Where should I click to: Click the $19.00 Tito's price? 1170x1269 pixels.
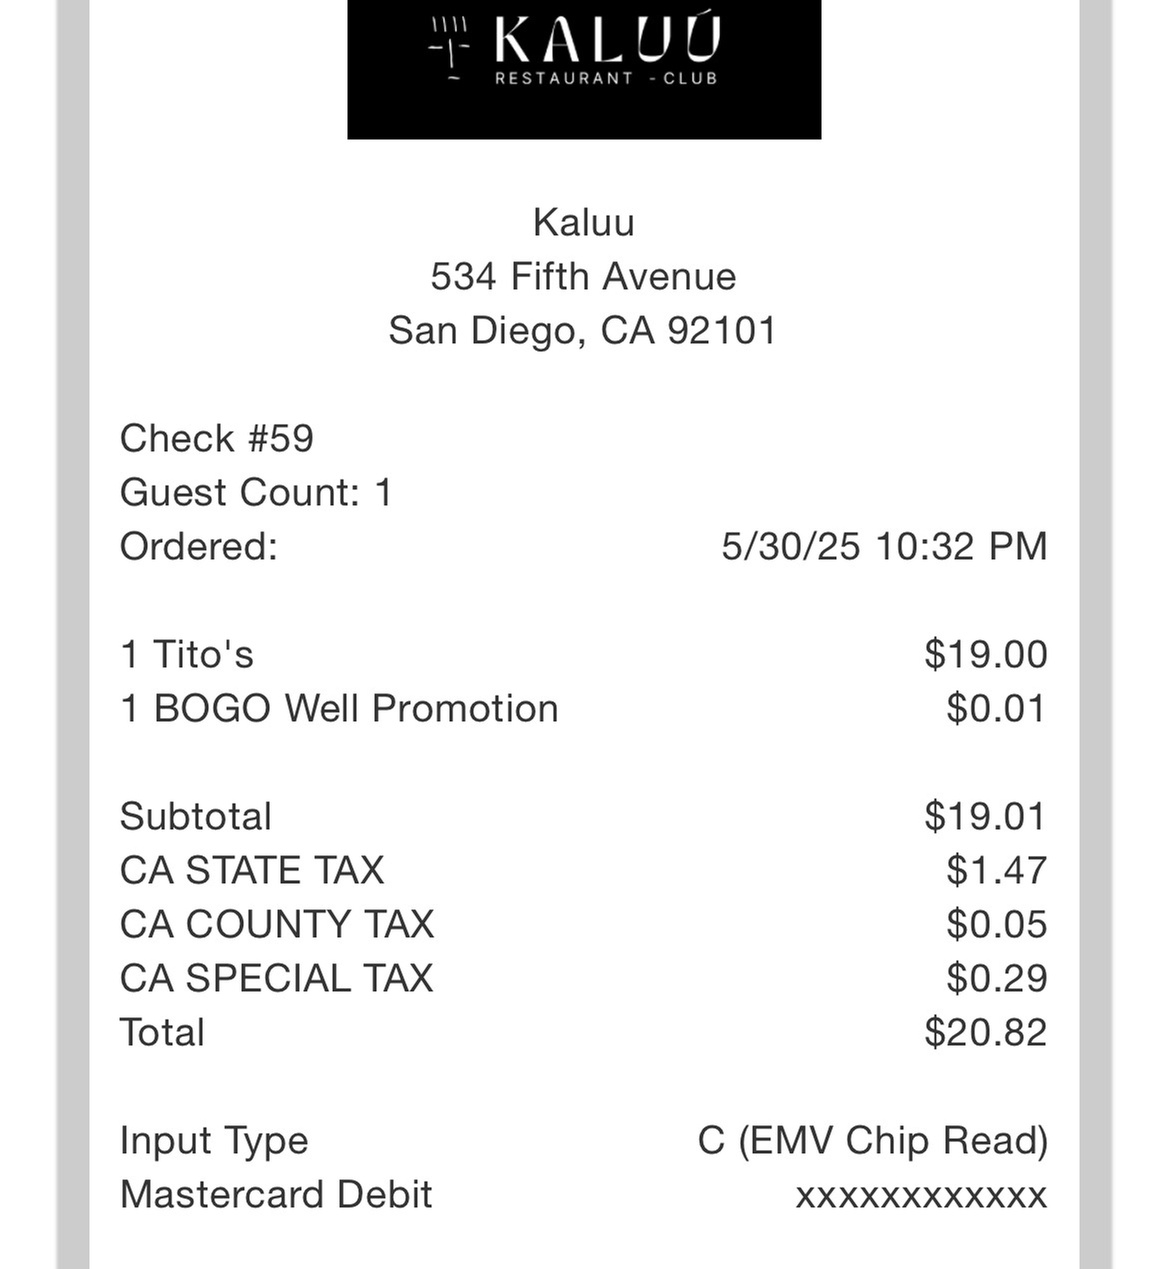pos(986,654)
